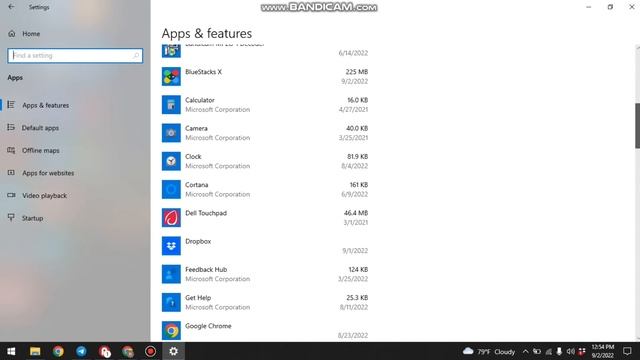Select the BlueStacks X entry name
The width and height of the screenshot is (640, 360).
203,72
